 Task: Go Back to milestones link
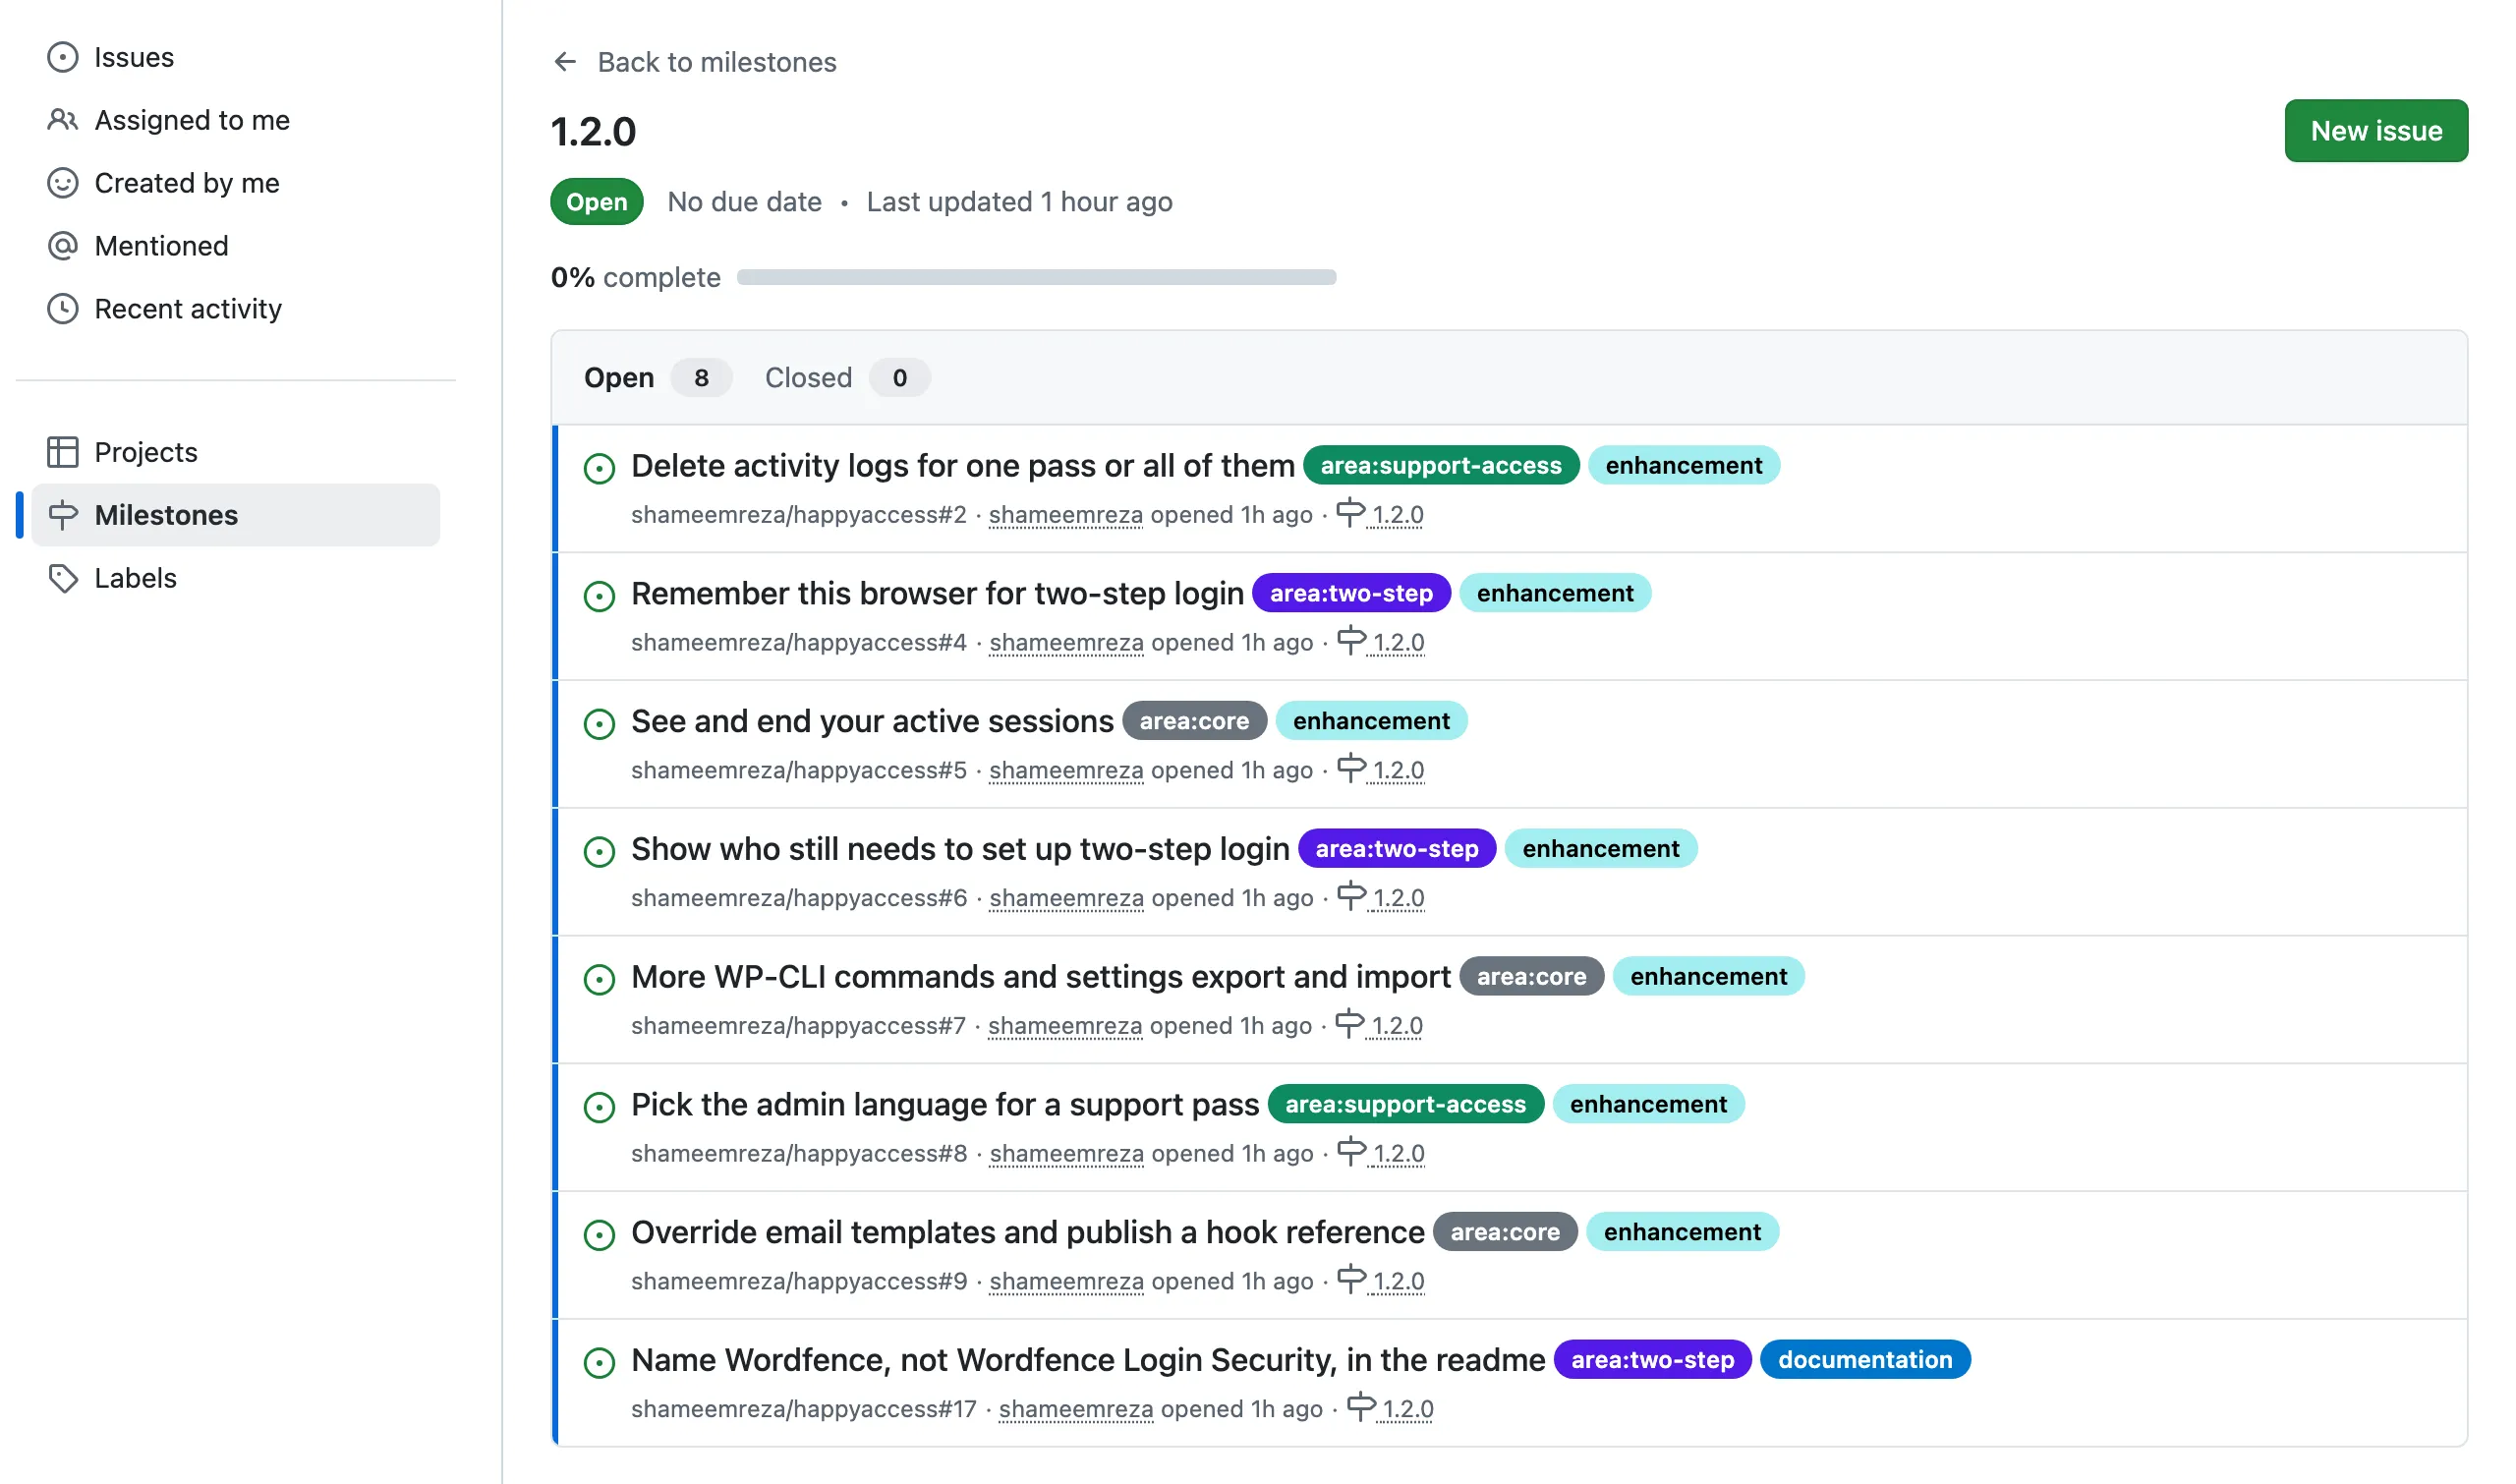[717, 62]
